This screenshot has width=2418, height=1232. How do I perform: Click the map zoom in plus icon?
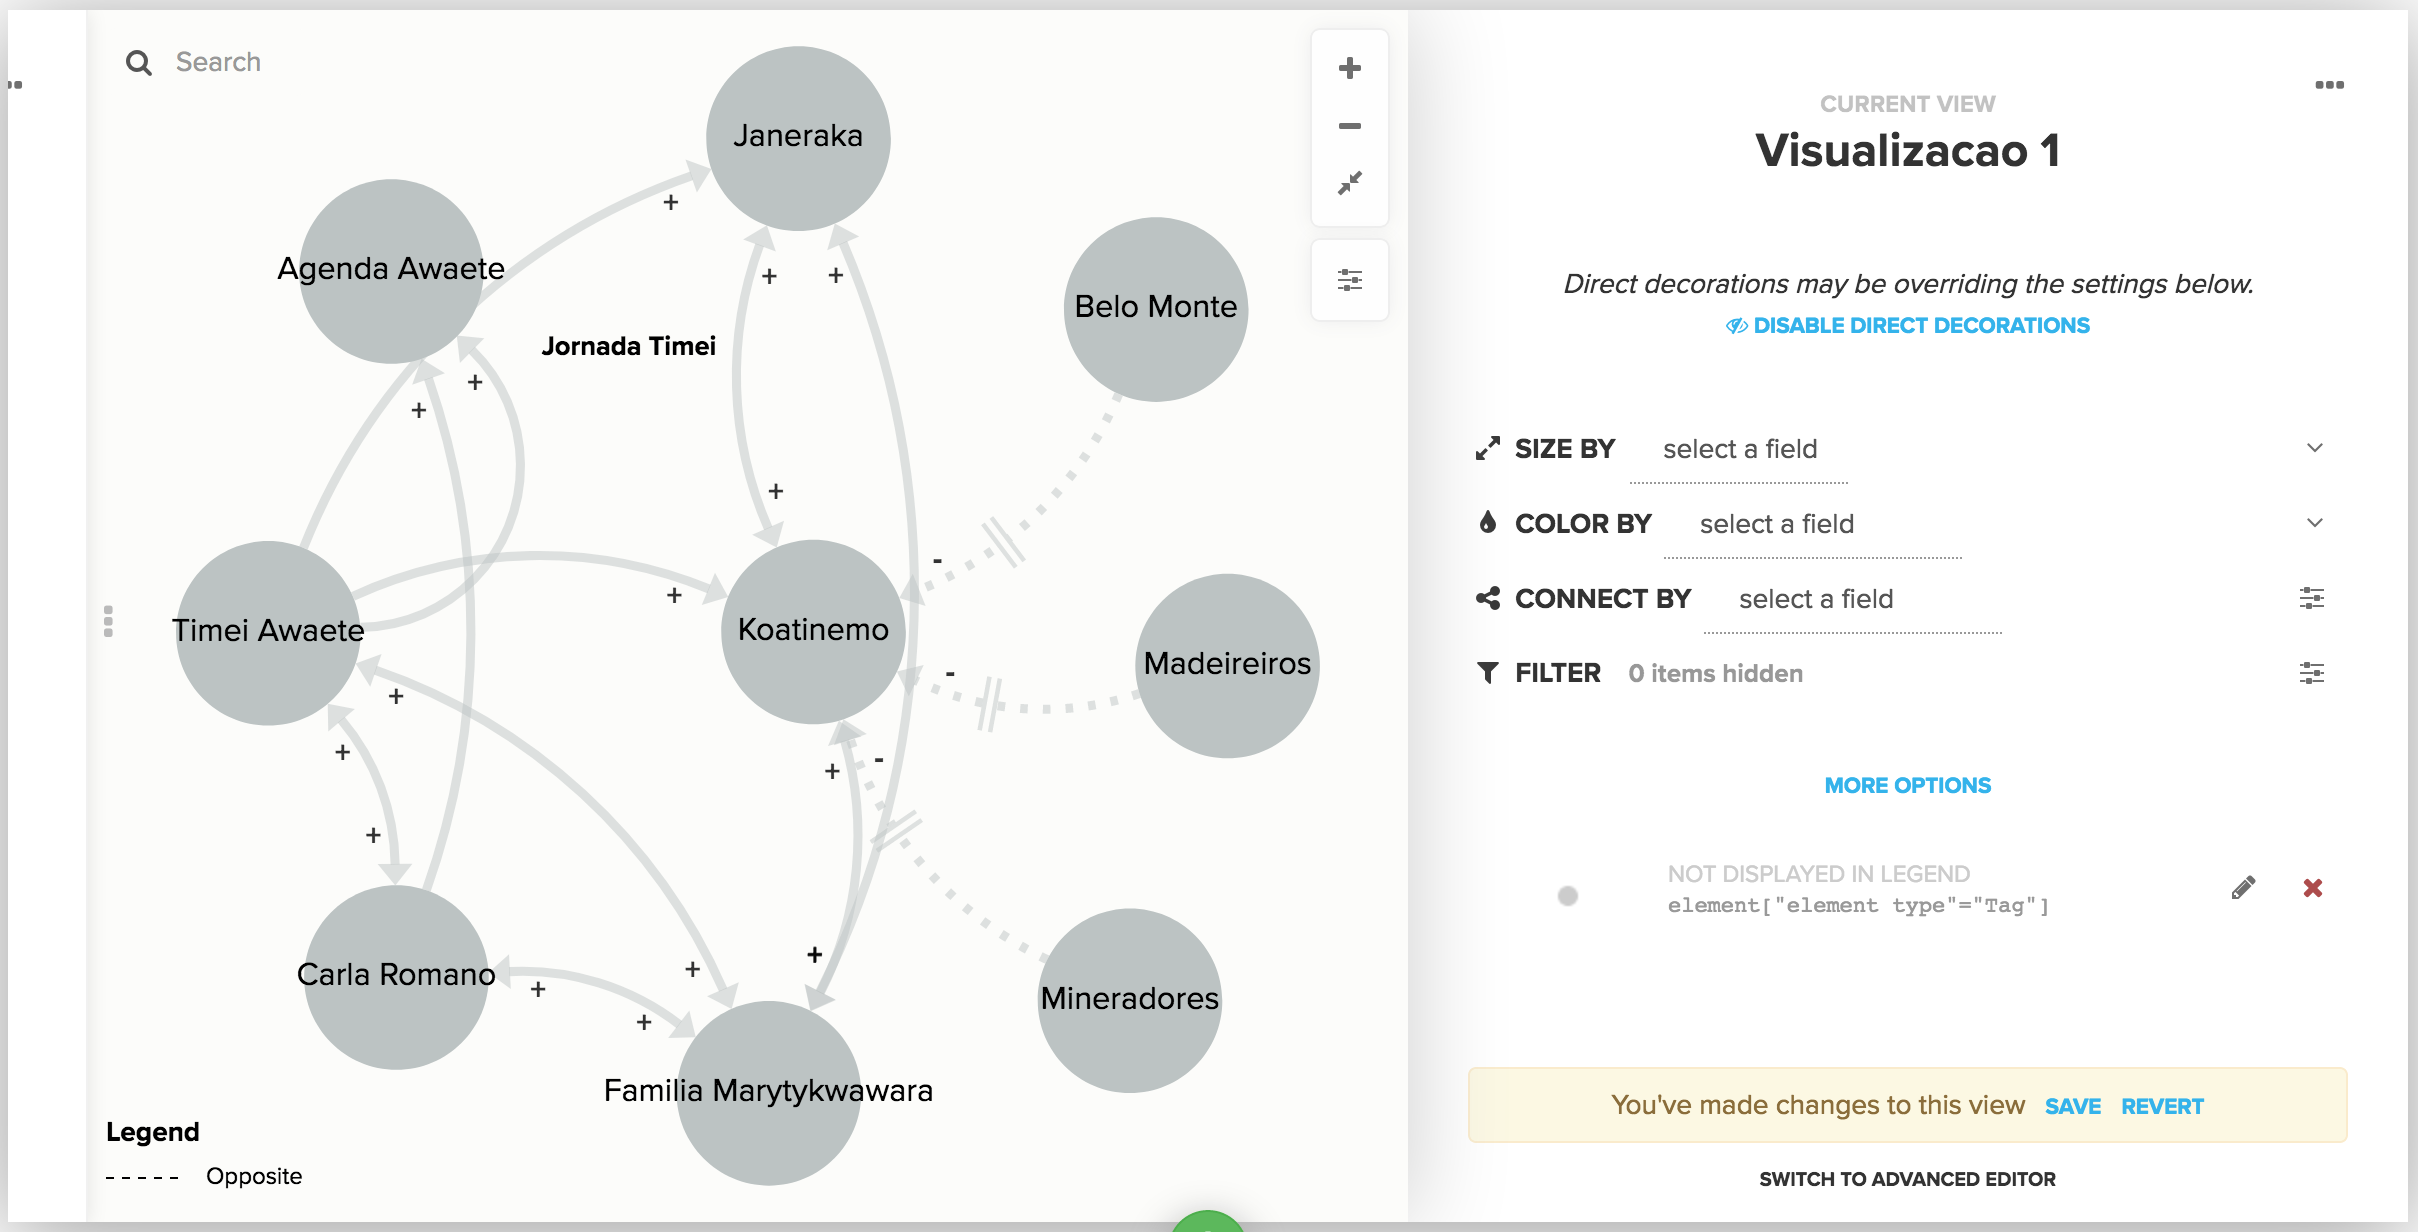coord(1349,68)
